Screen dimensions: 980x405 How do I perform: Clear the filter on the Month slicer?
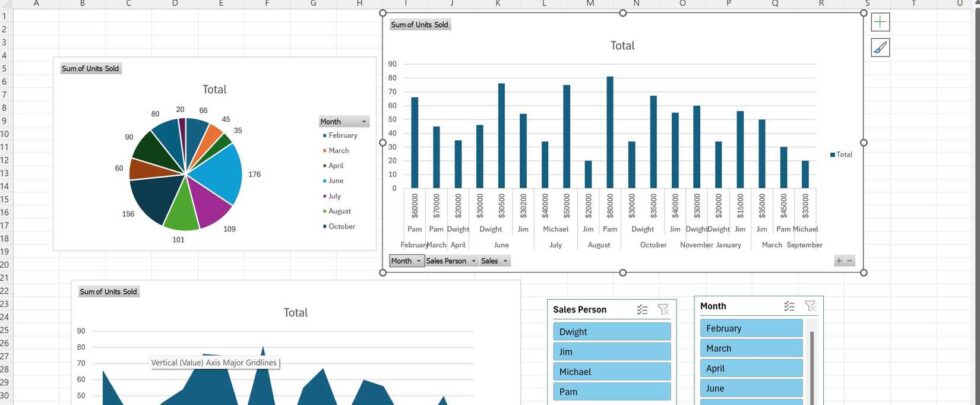811,306
